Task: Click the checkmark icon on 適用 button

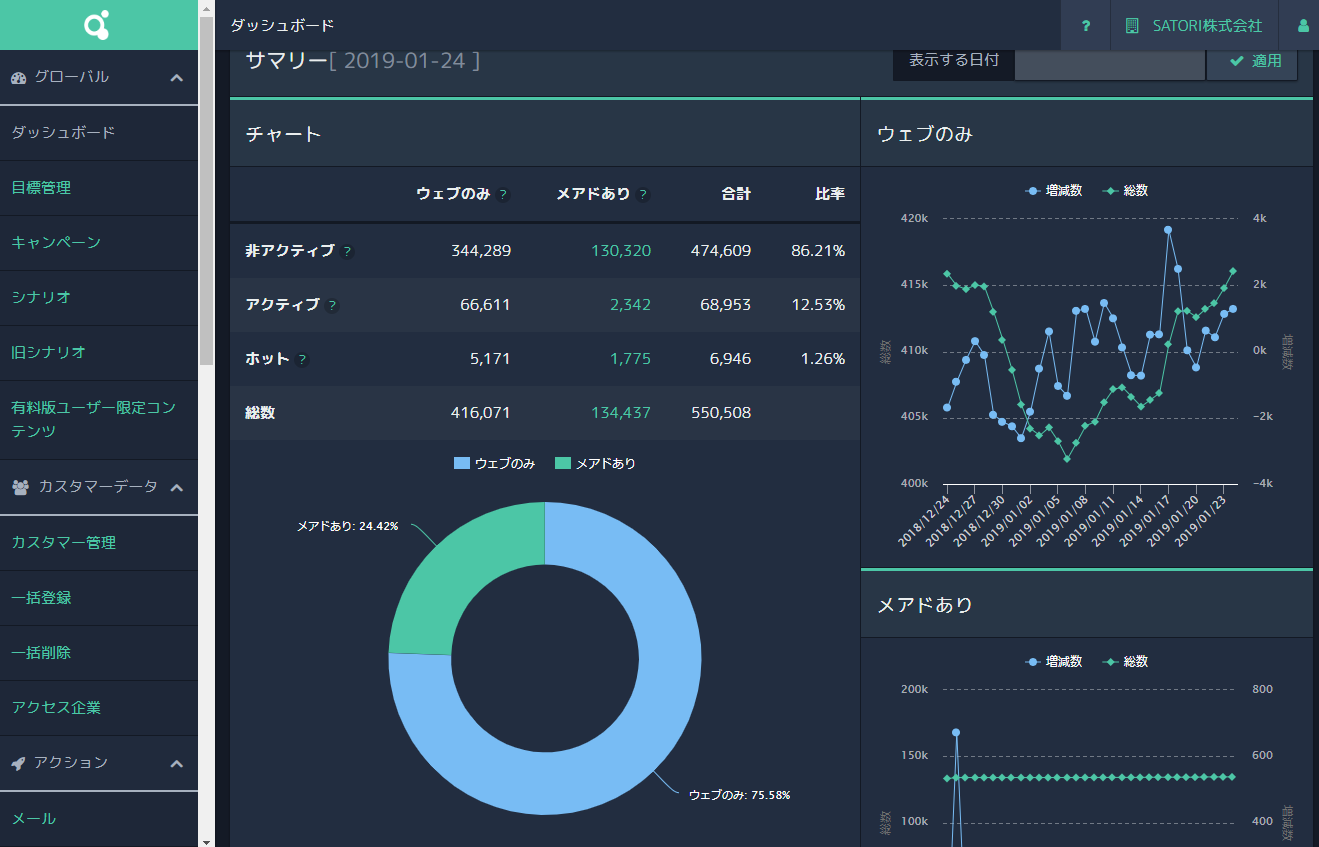Action: tap(1237, 61)
